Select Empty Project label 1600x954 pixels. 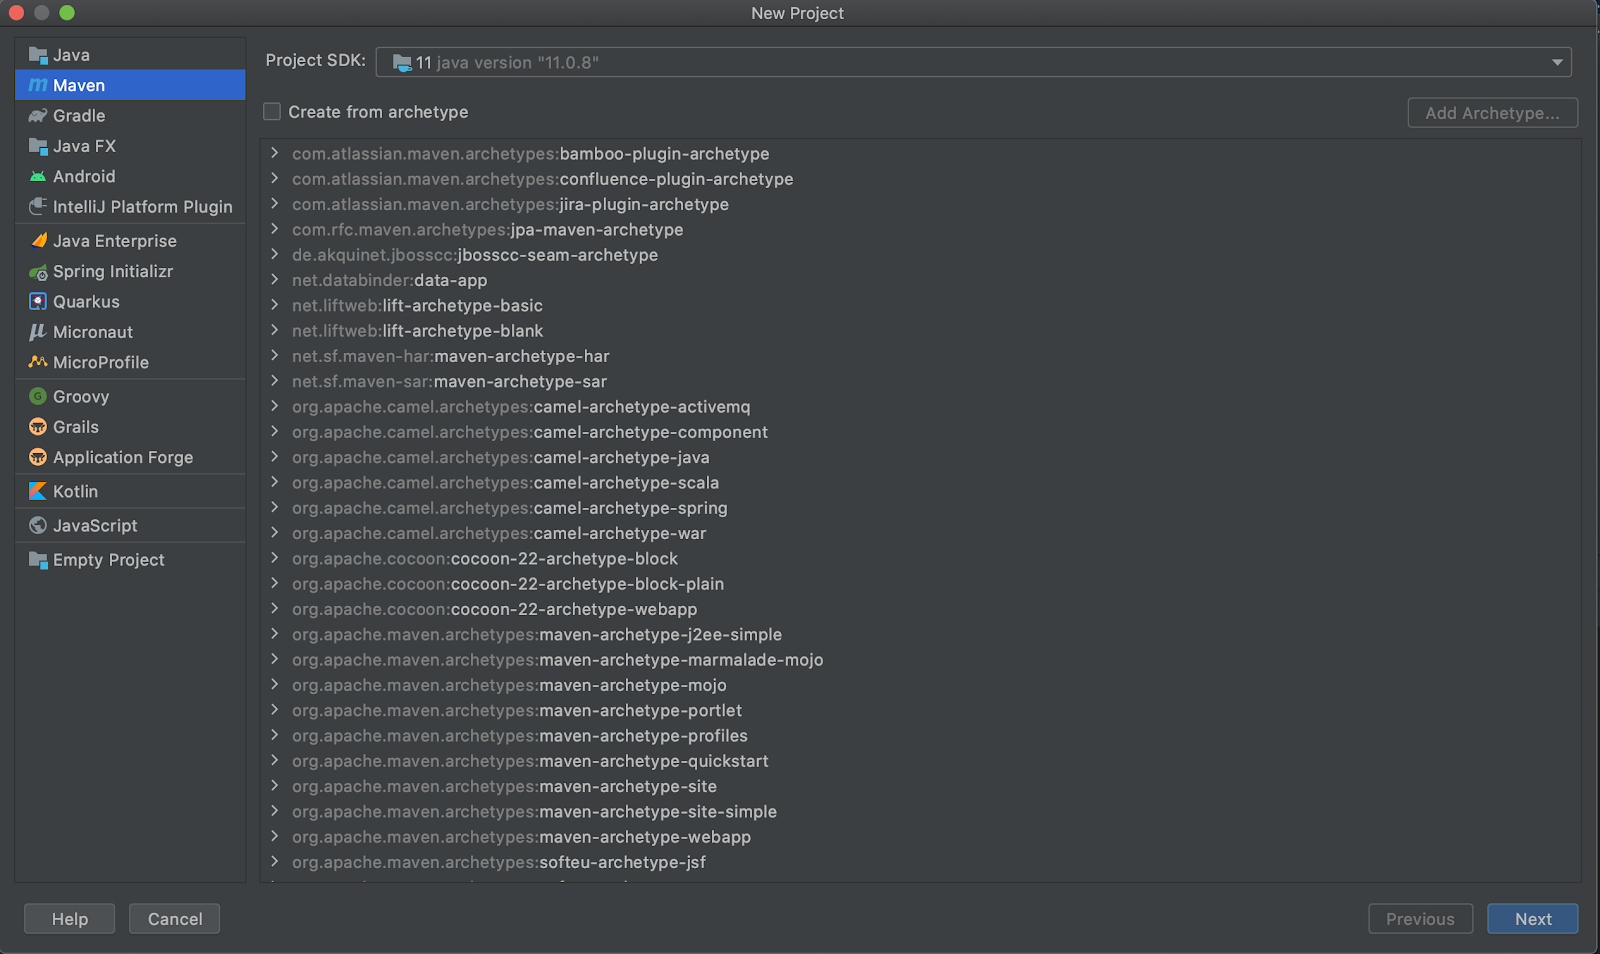109,560
